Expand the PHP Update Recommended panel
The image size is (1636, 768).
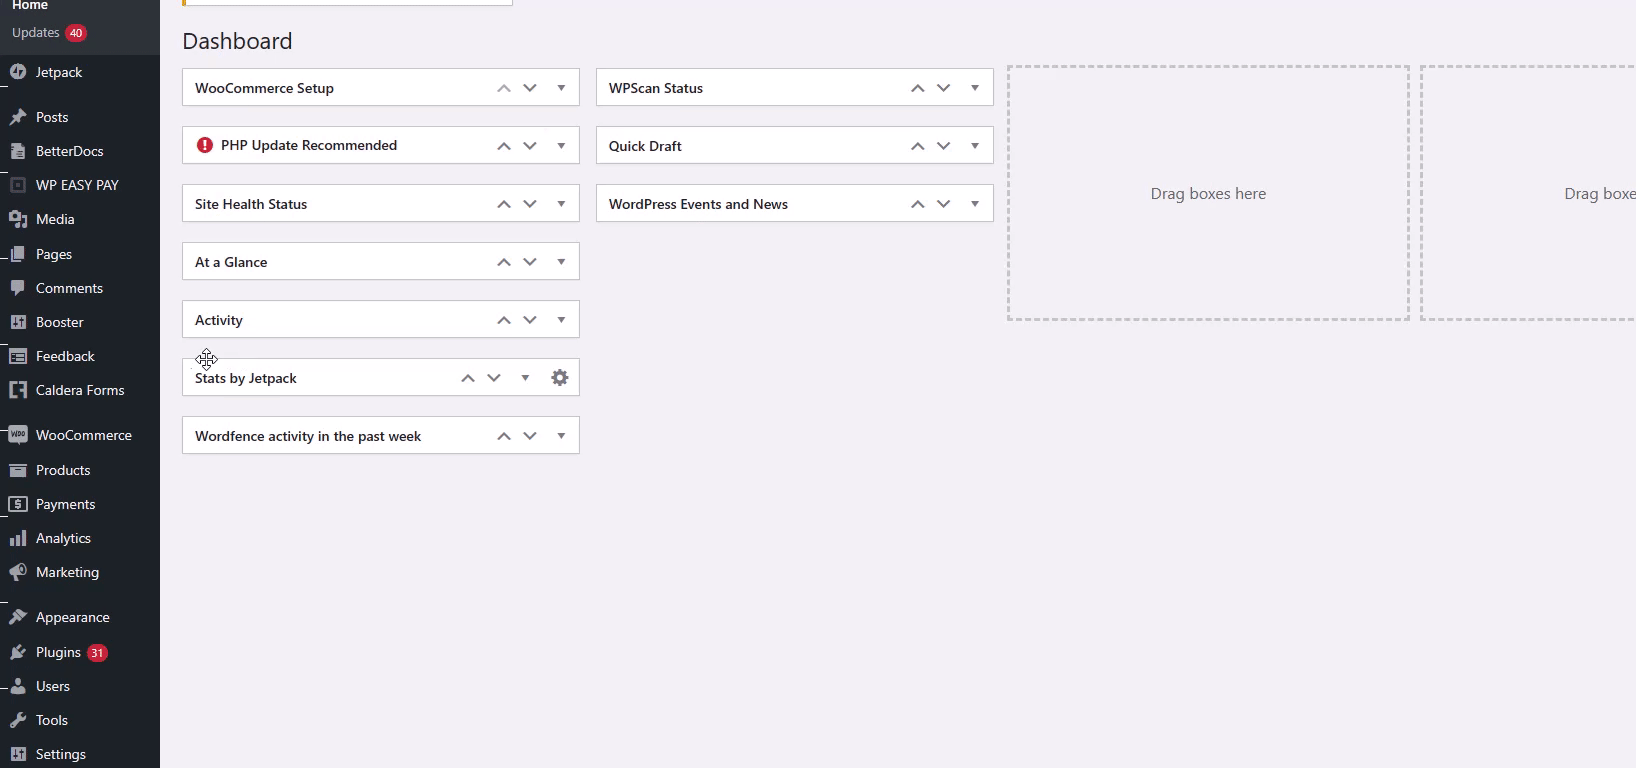click(x=561, y=146)
